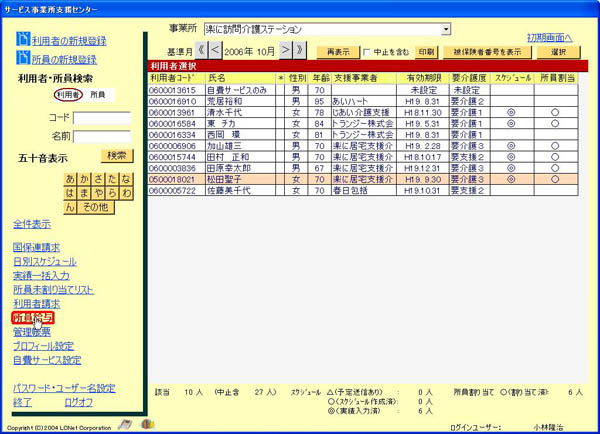
Task: Open 利用者請求 menu link
Action: point(37,304)
